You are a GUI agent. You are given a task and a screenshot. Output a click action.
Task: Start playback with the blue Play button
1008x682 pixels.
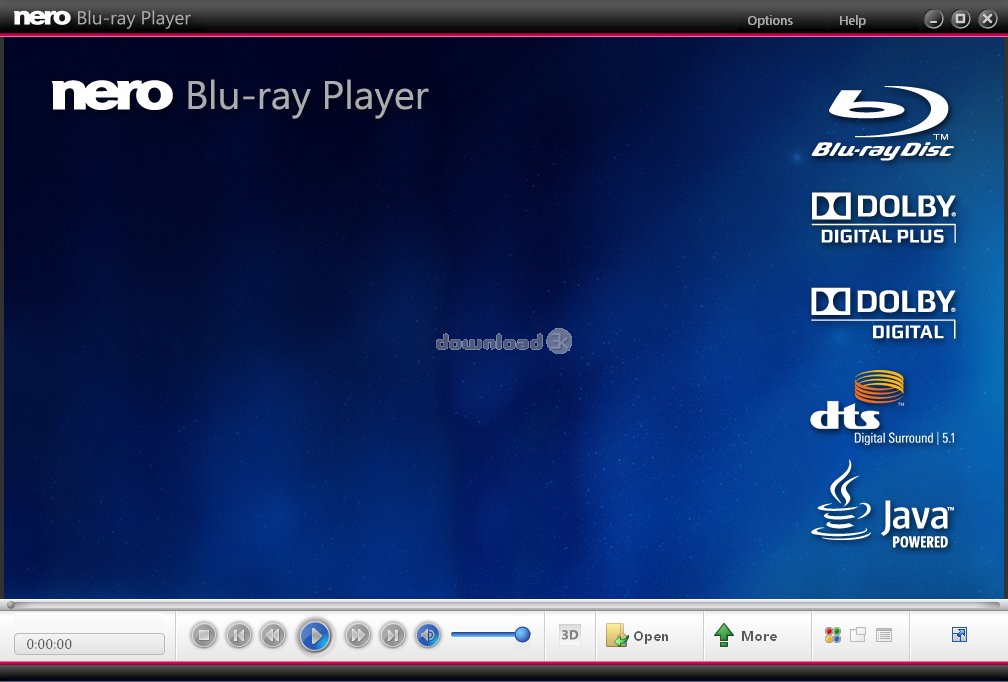pos(315,636)
